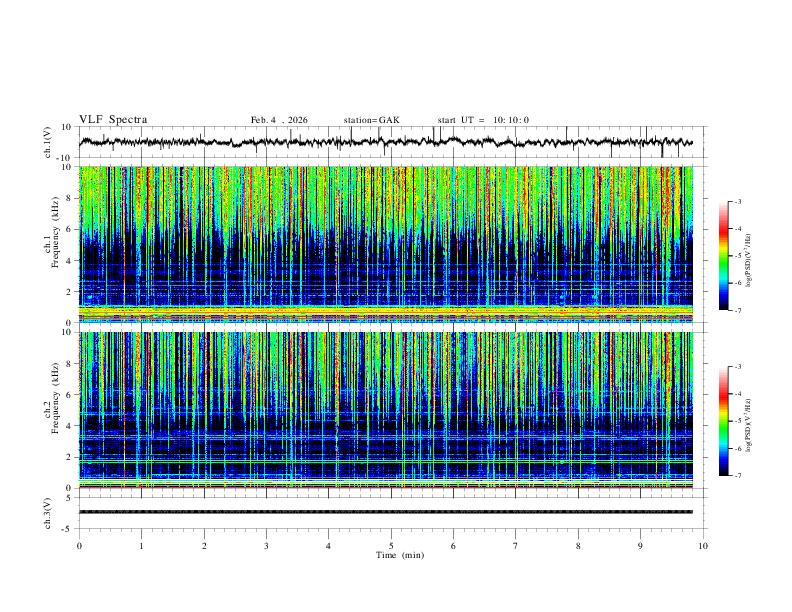Click the "4" kHz tick on the ch.2 frequency axis
792x612 pixels.
(x=69, y=426)
